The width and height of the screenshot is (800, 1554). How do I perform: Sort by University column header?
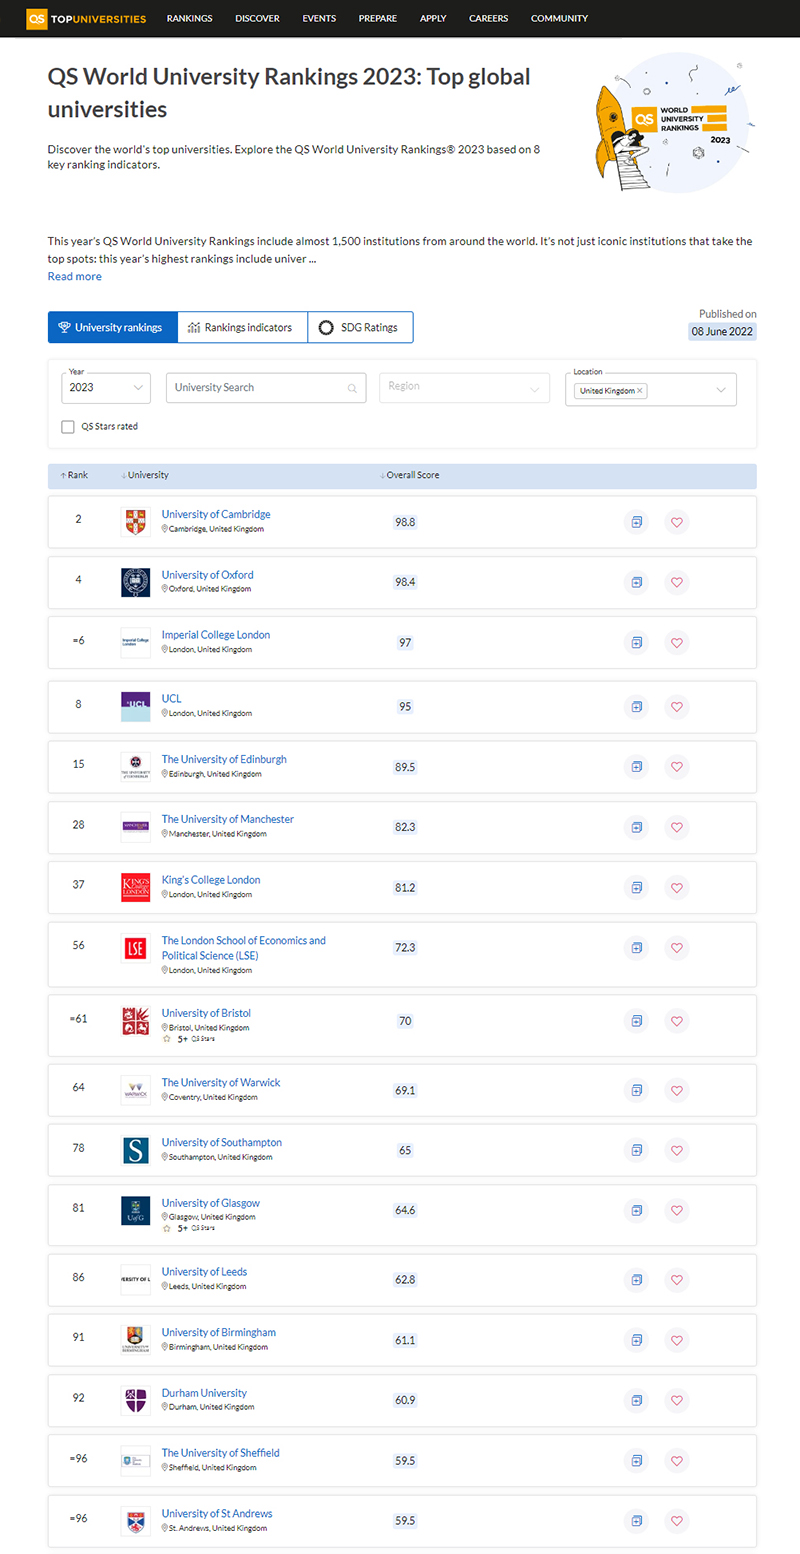145,475
